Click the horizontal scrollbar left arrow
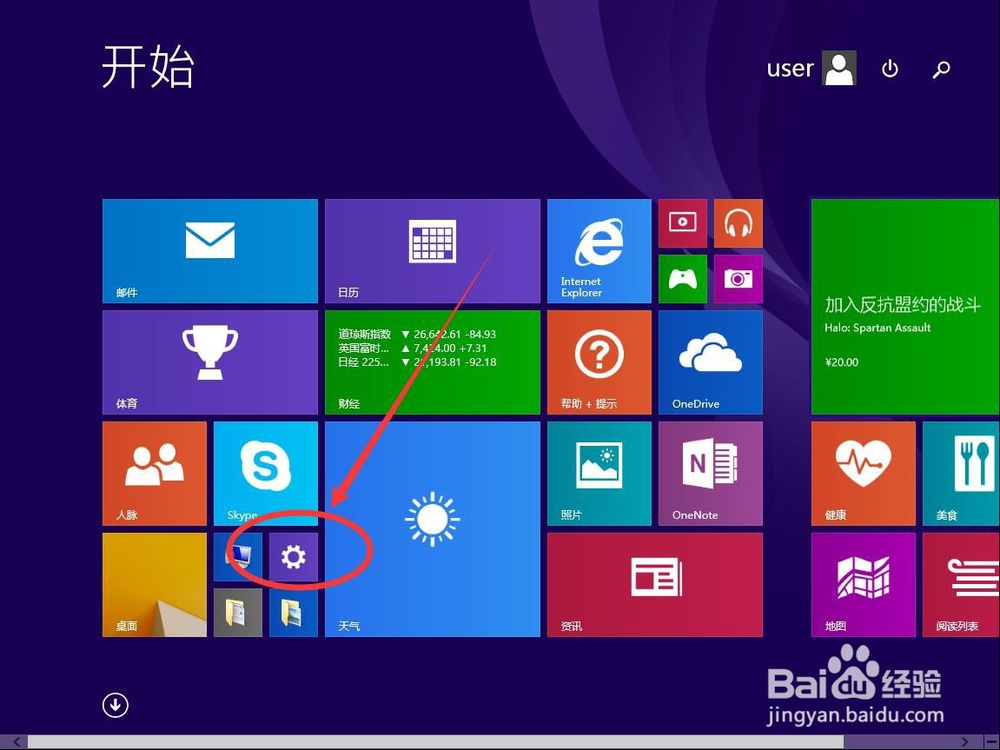This screenshot has height=750, width=1000. pos(15,742)
